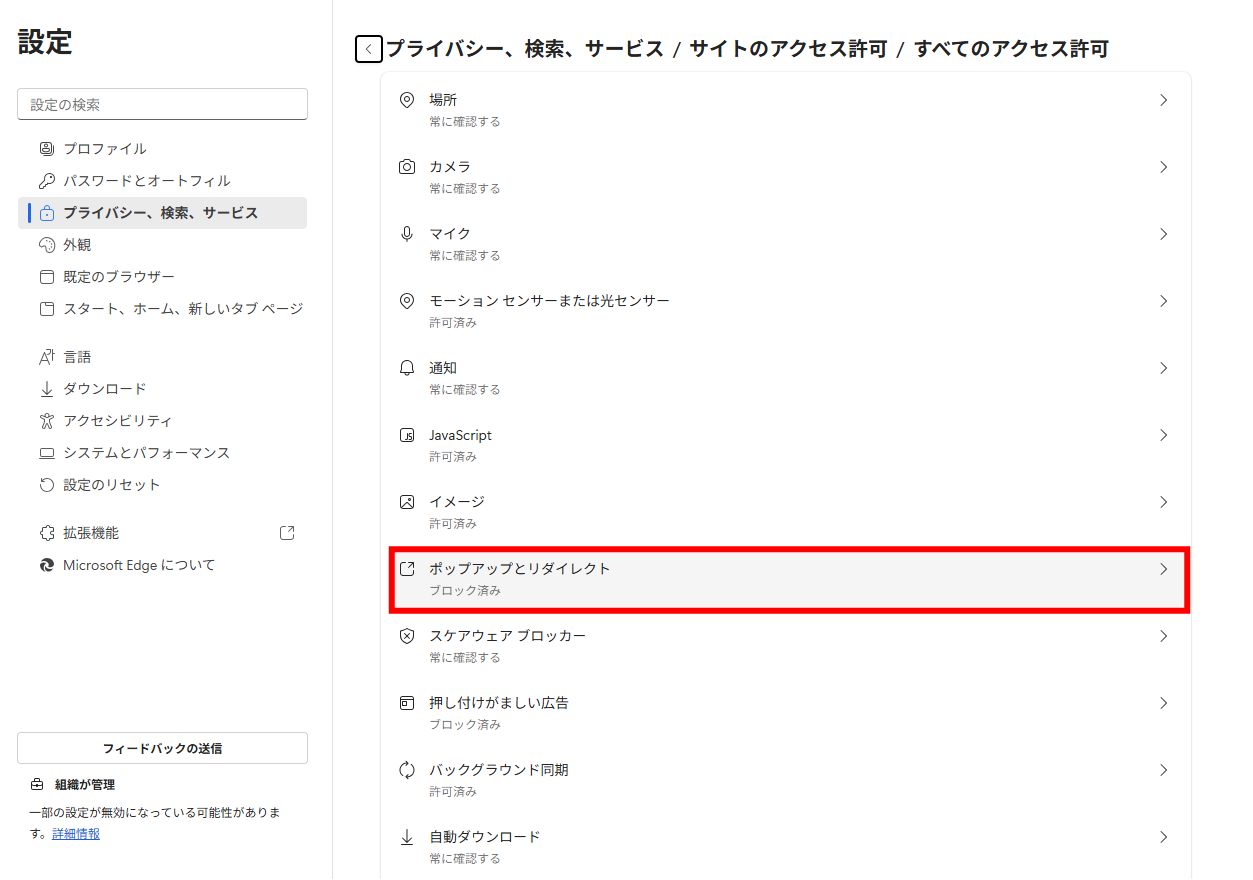
Task: Click the フィードバックの送信 button
Action: (163, 748)
